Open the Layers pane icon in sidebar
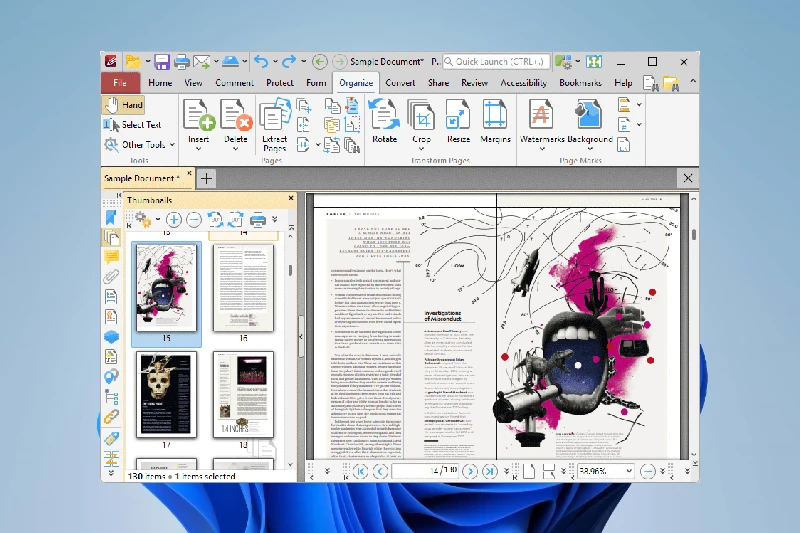Image resolution: width=800 pixels, height=533 pixels. pos(111,337)
